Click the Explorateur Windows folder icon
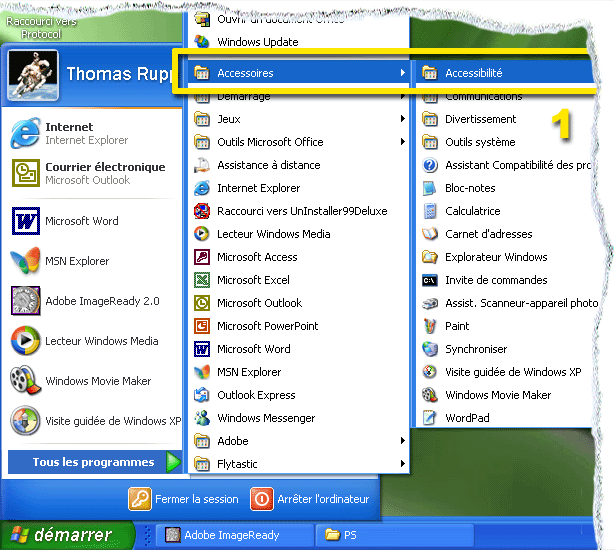Image resolution: width=615 pixels, height=550 pixels. pos(430,257)
